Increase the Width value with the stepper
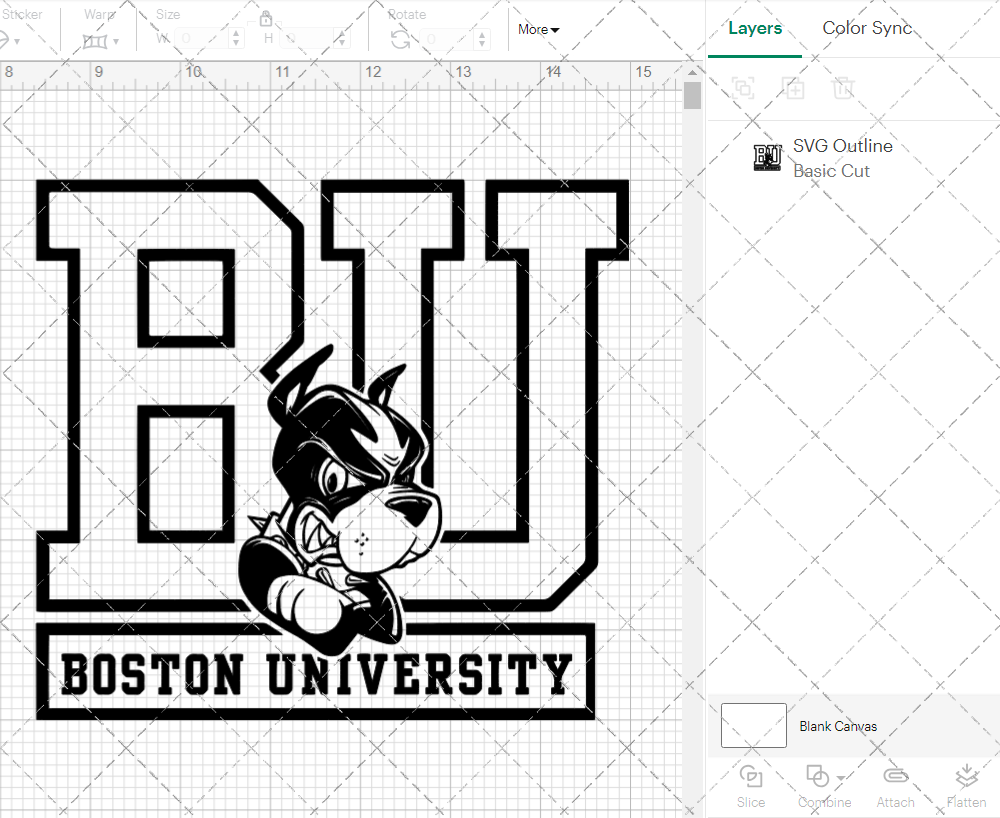Image resolution: width=1000 pixels, height=818 pixels. [x=236, y=33]
